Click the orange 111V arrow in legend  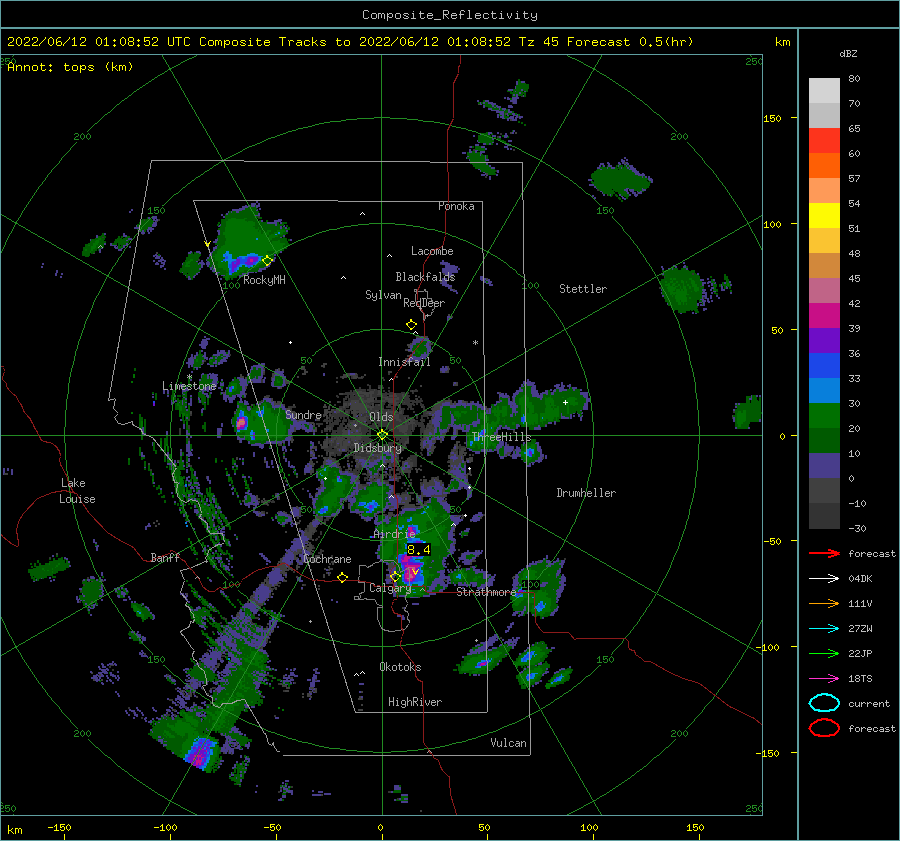click(x=824, y=603)
